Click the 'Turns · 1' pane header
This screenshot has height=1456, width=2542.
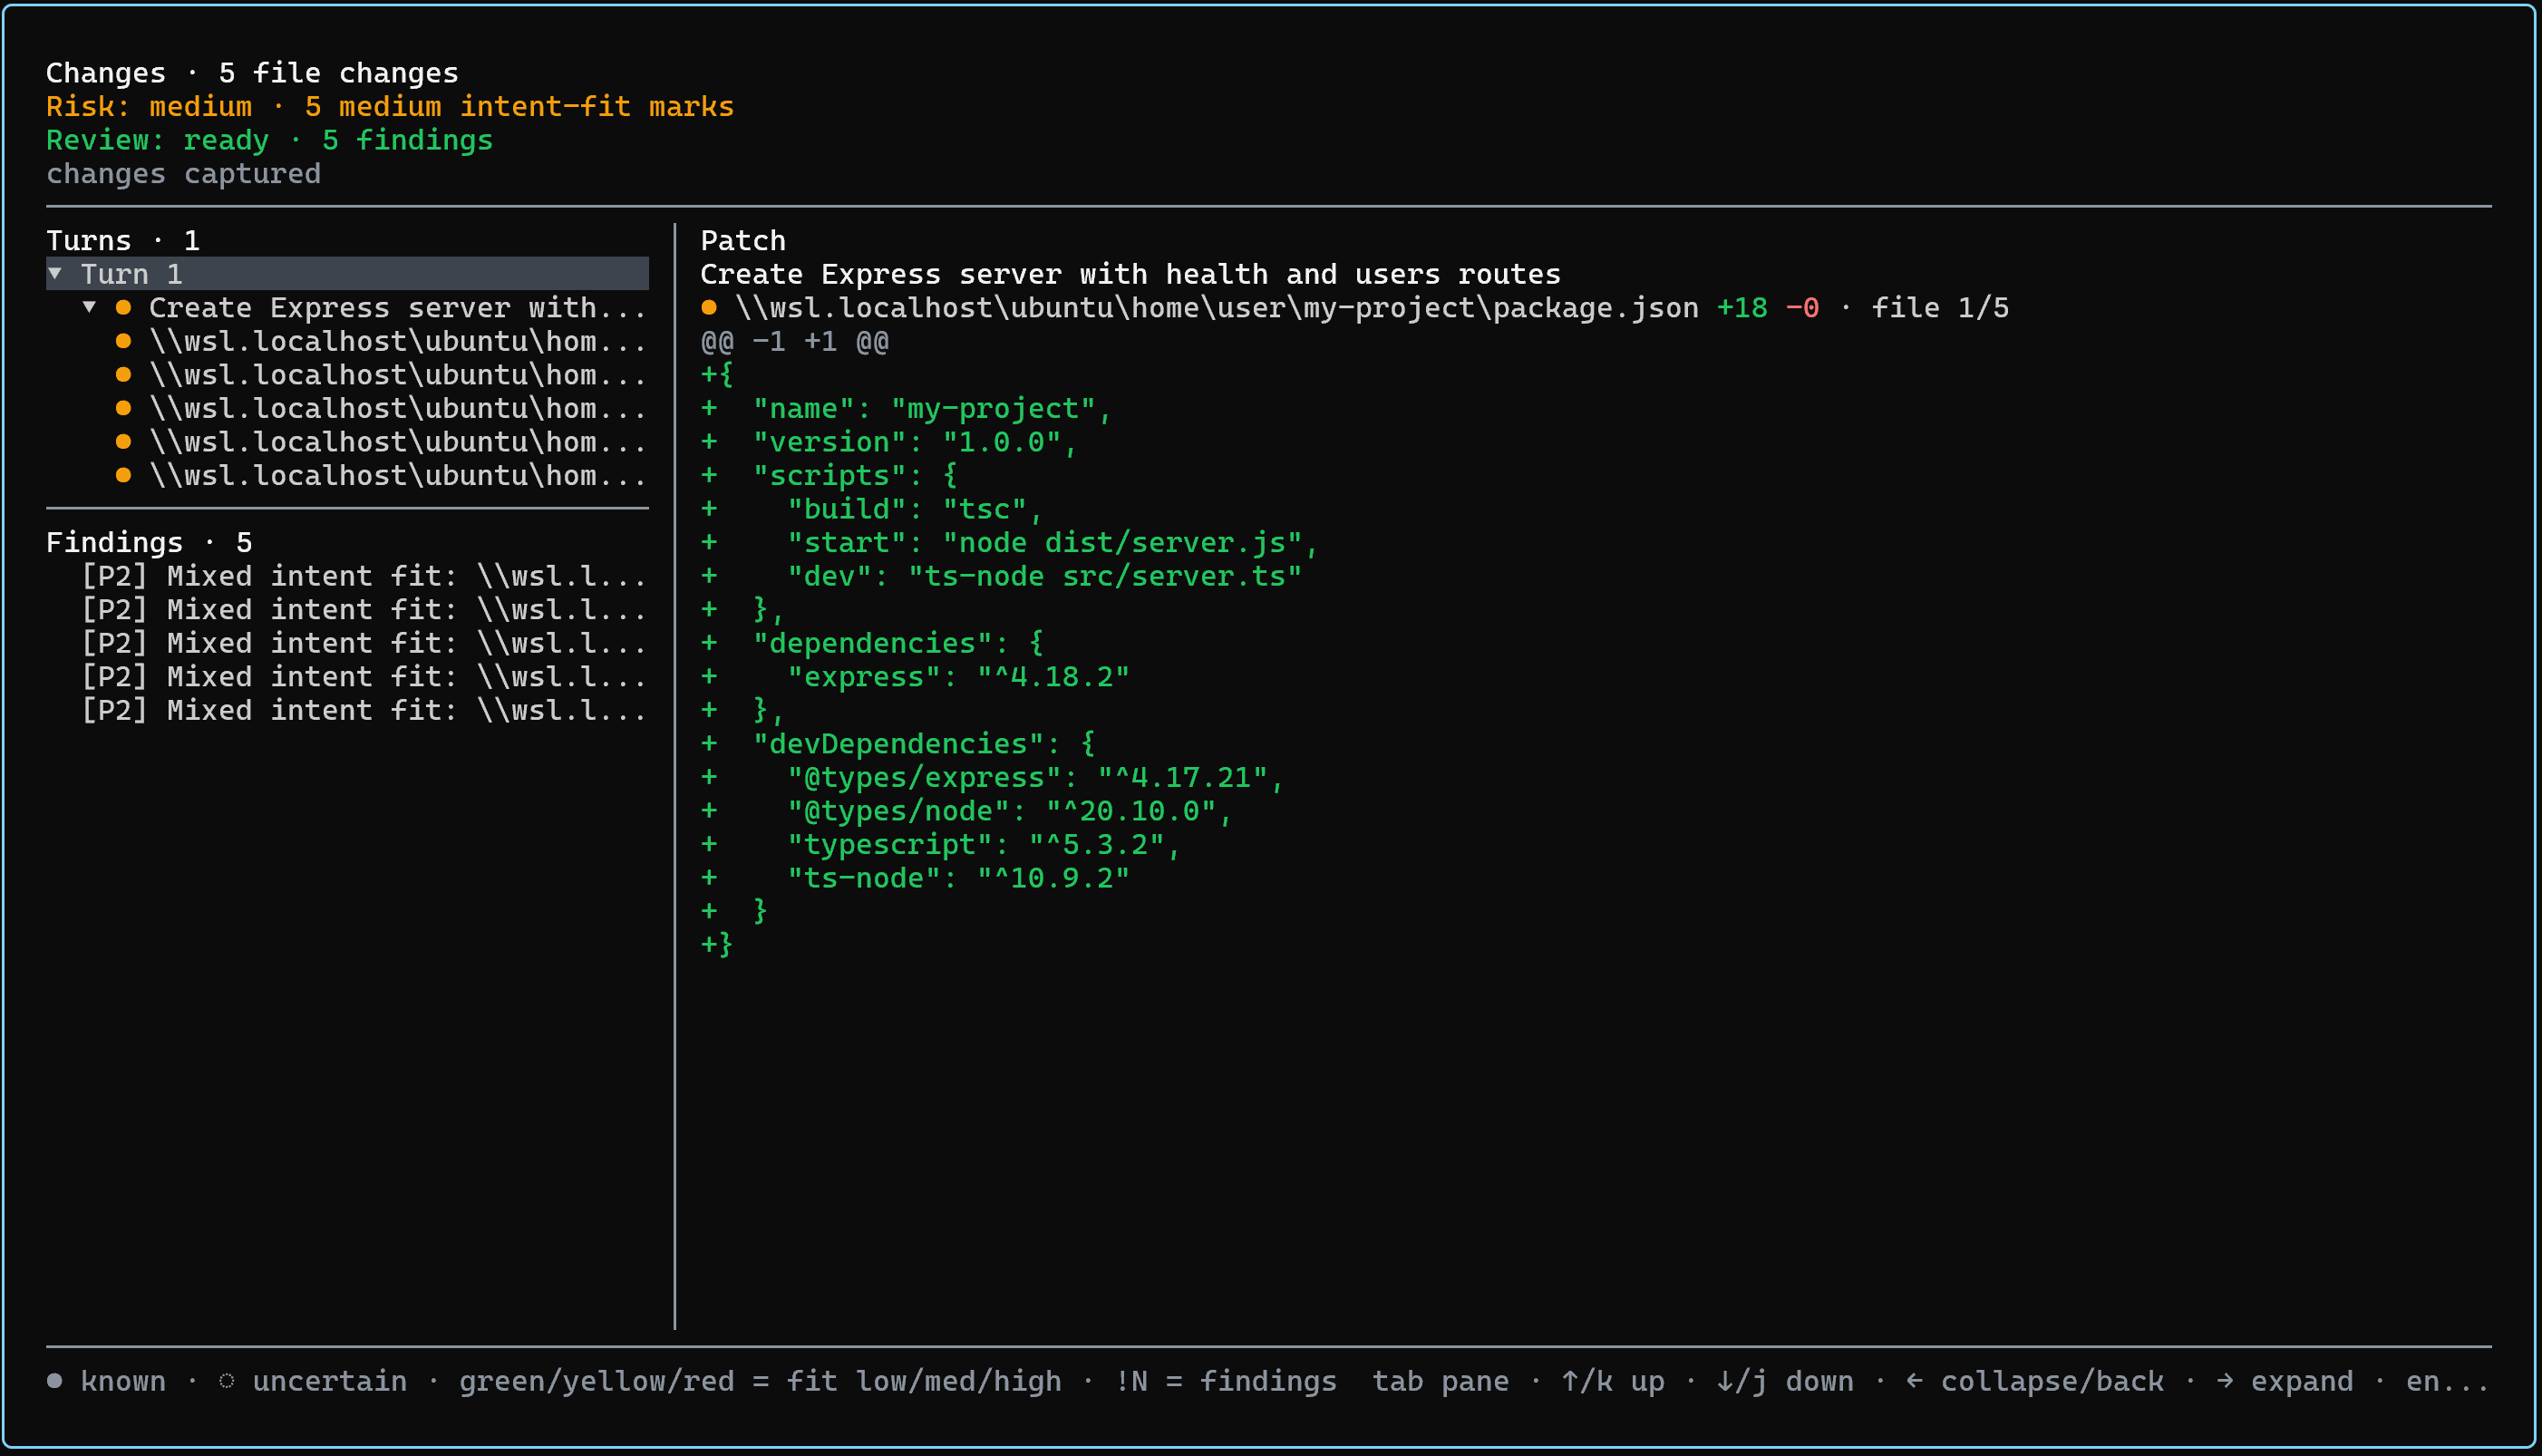tap(123, 240)
